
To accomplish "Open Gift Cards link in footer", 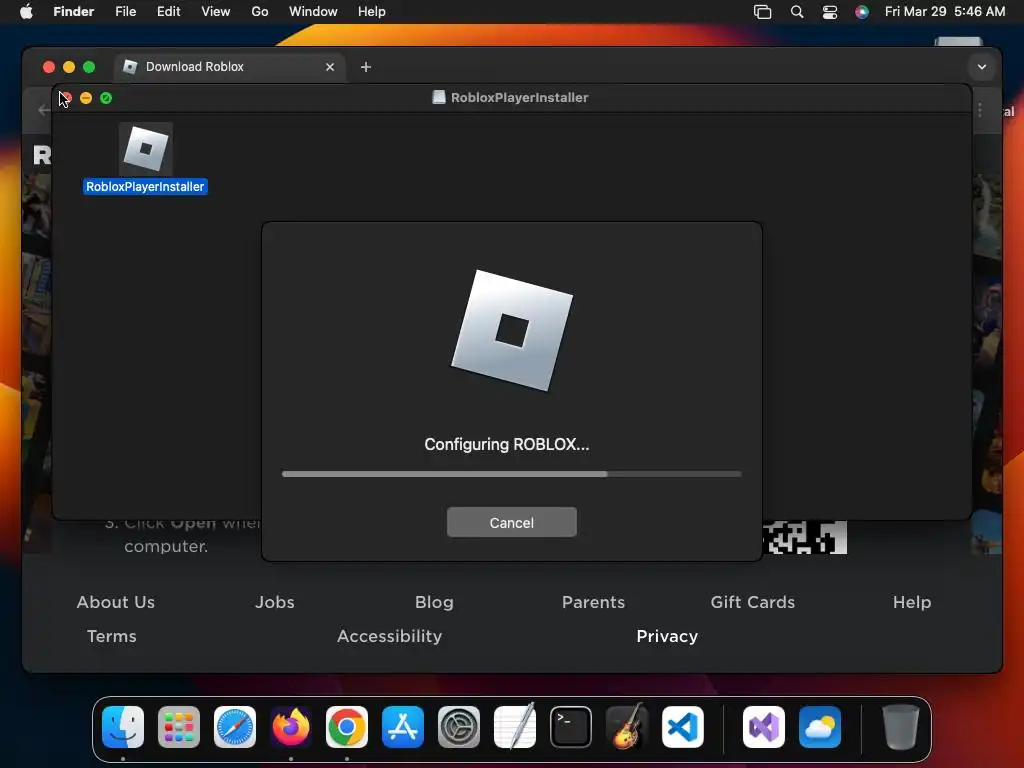I will (752, 602).
